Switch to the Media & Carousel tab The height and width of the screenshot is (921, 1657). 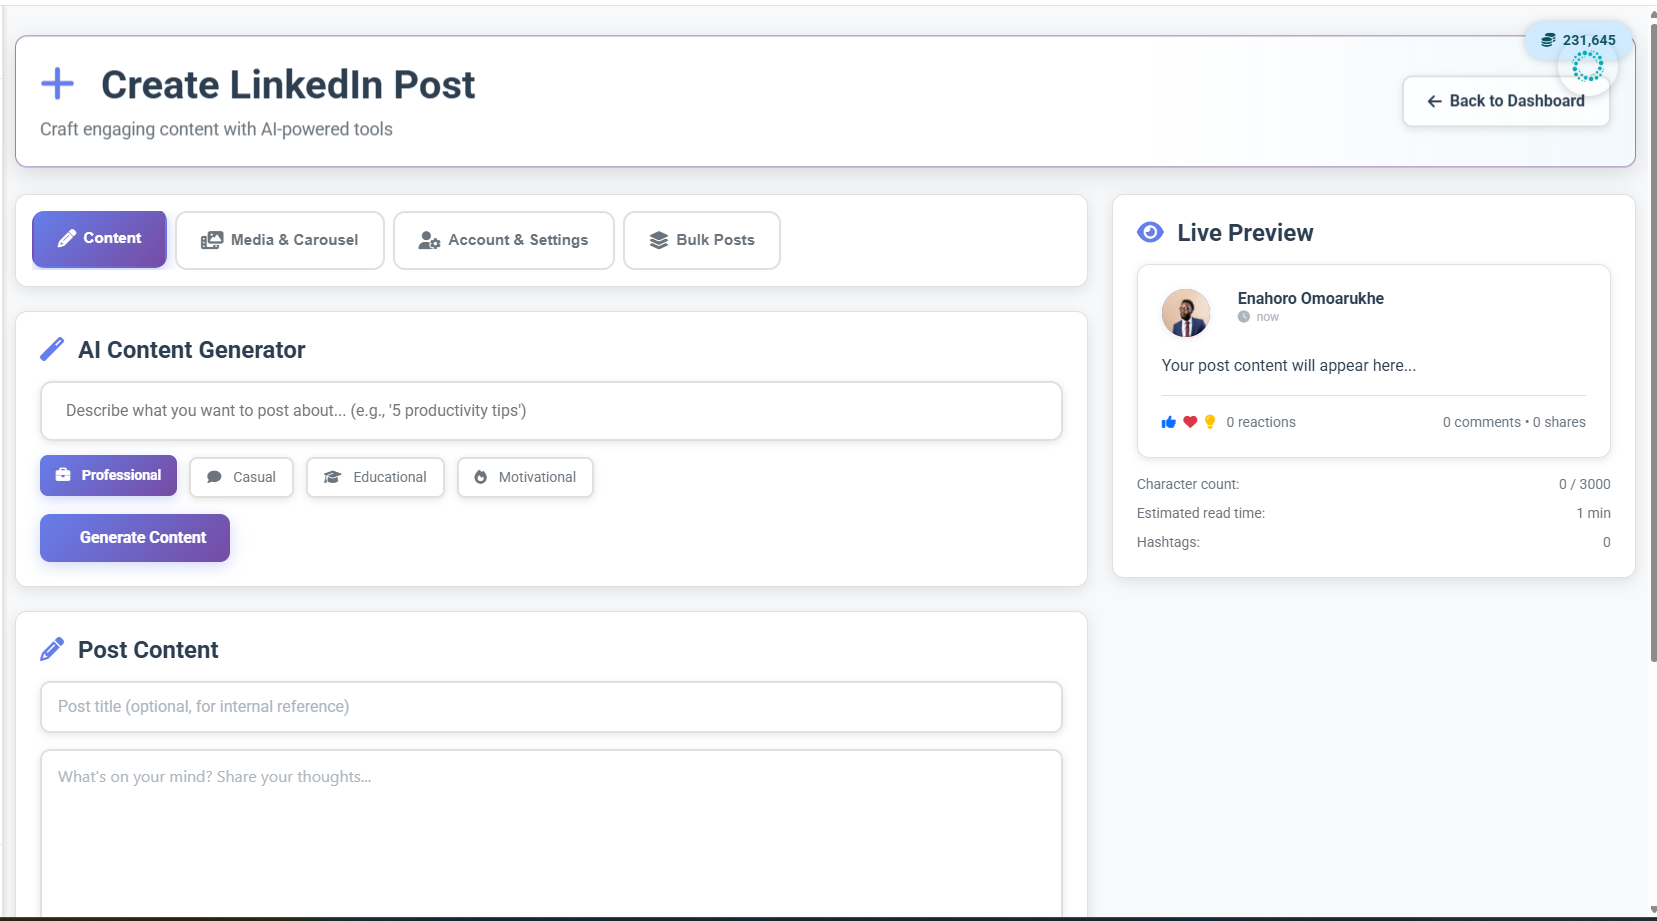pyautogui.click(x=280, y=240)
